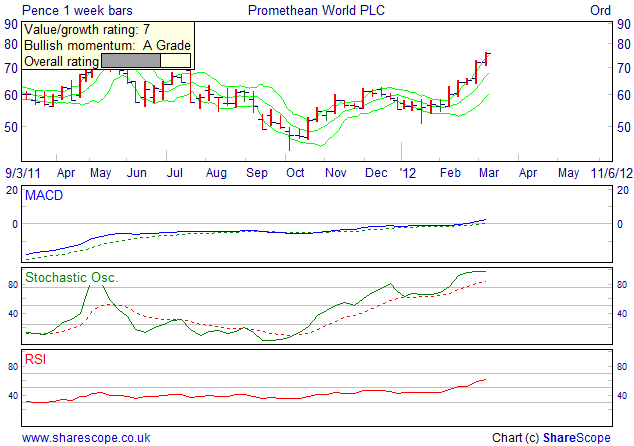Click the Promethean World PLC chart title
The image size is (634, 446).
(x=316, y=11)
